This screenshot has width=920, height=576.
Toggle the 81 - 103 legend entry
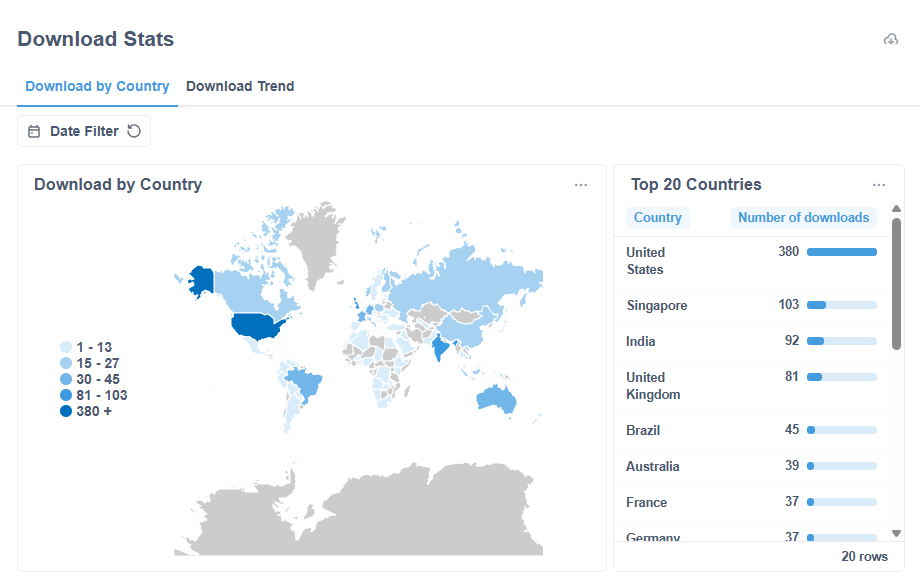pos(94,395)
